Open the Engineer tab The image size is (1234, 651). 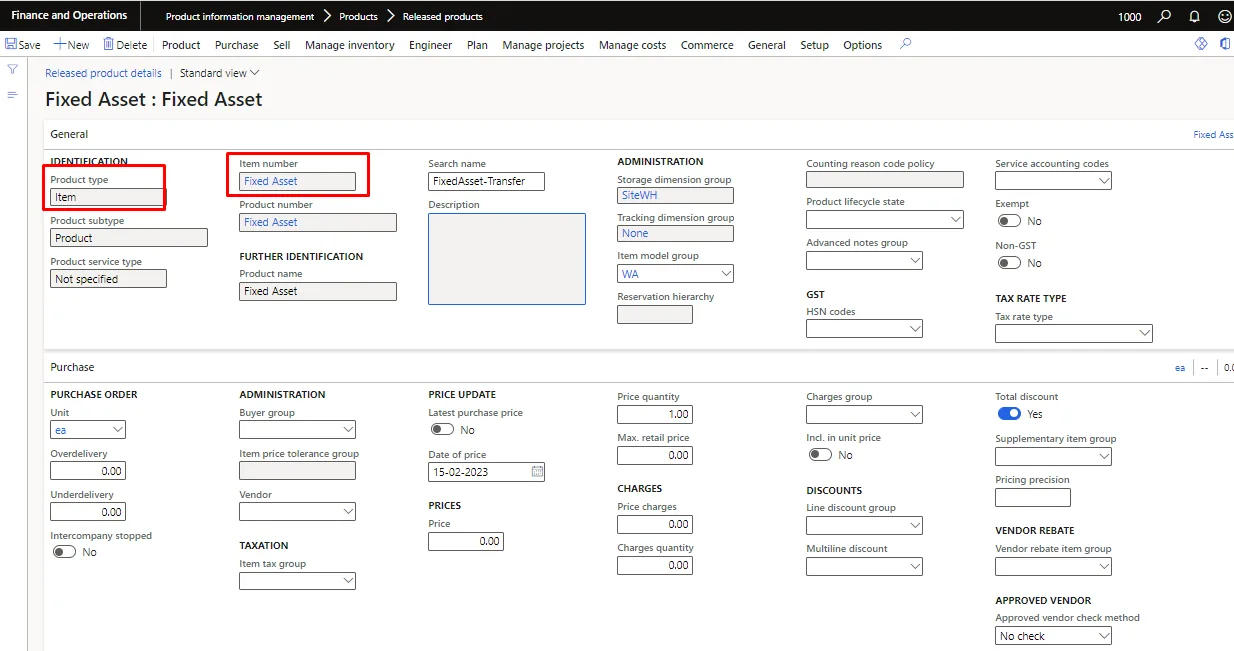[431, 45]
